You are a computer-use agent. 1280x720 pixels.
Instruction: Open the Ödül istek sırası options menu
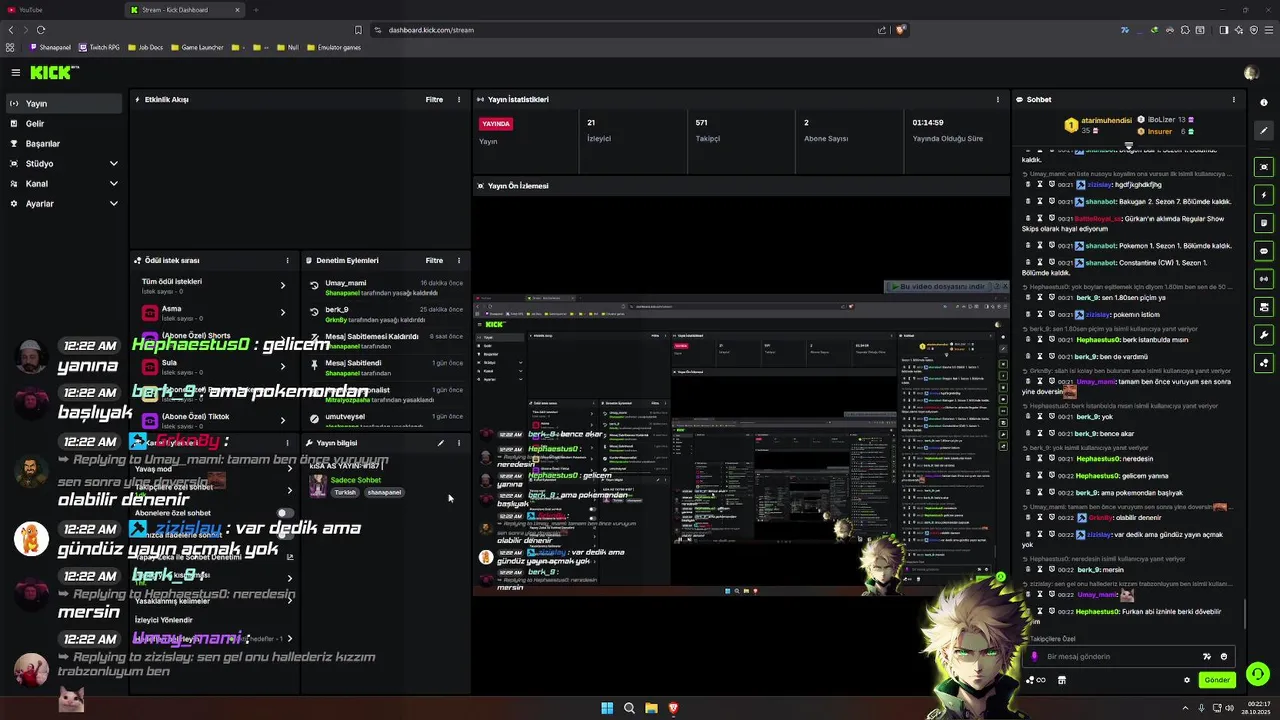pos(287,260)
